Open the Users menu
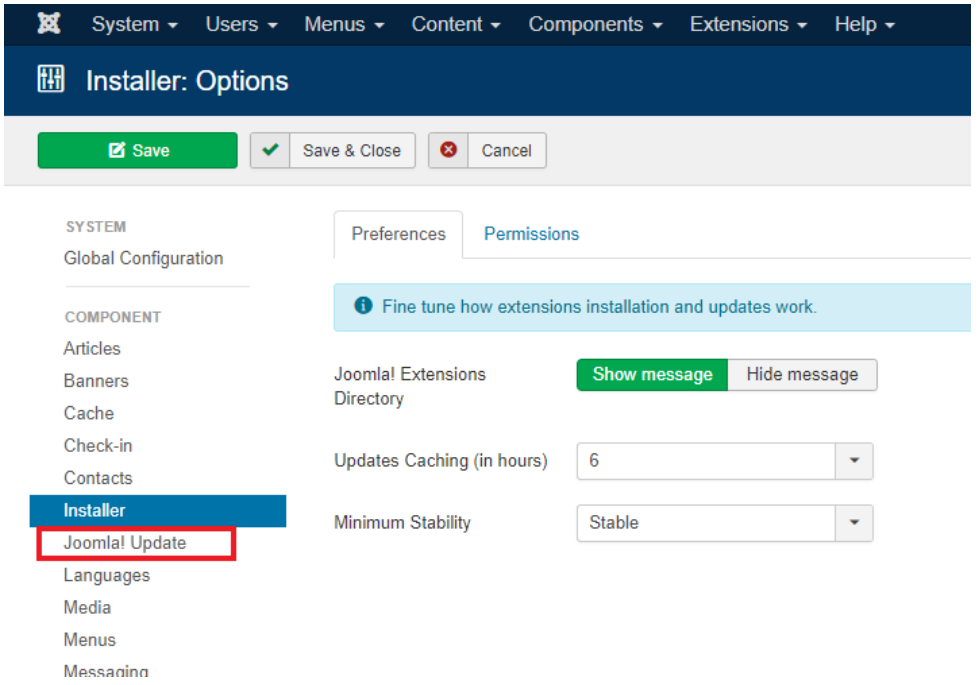The image size is (978, 685). coord(241,24)
